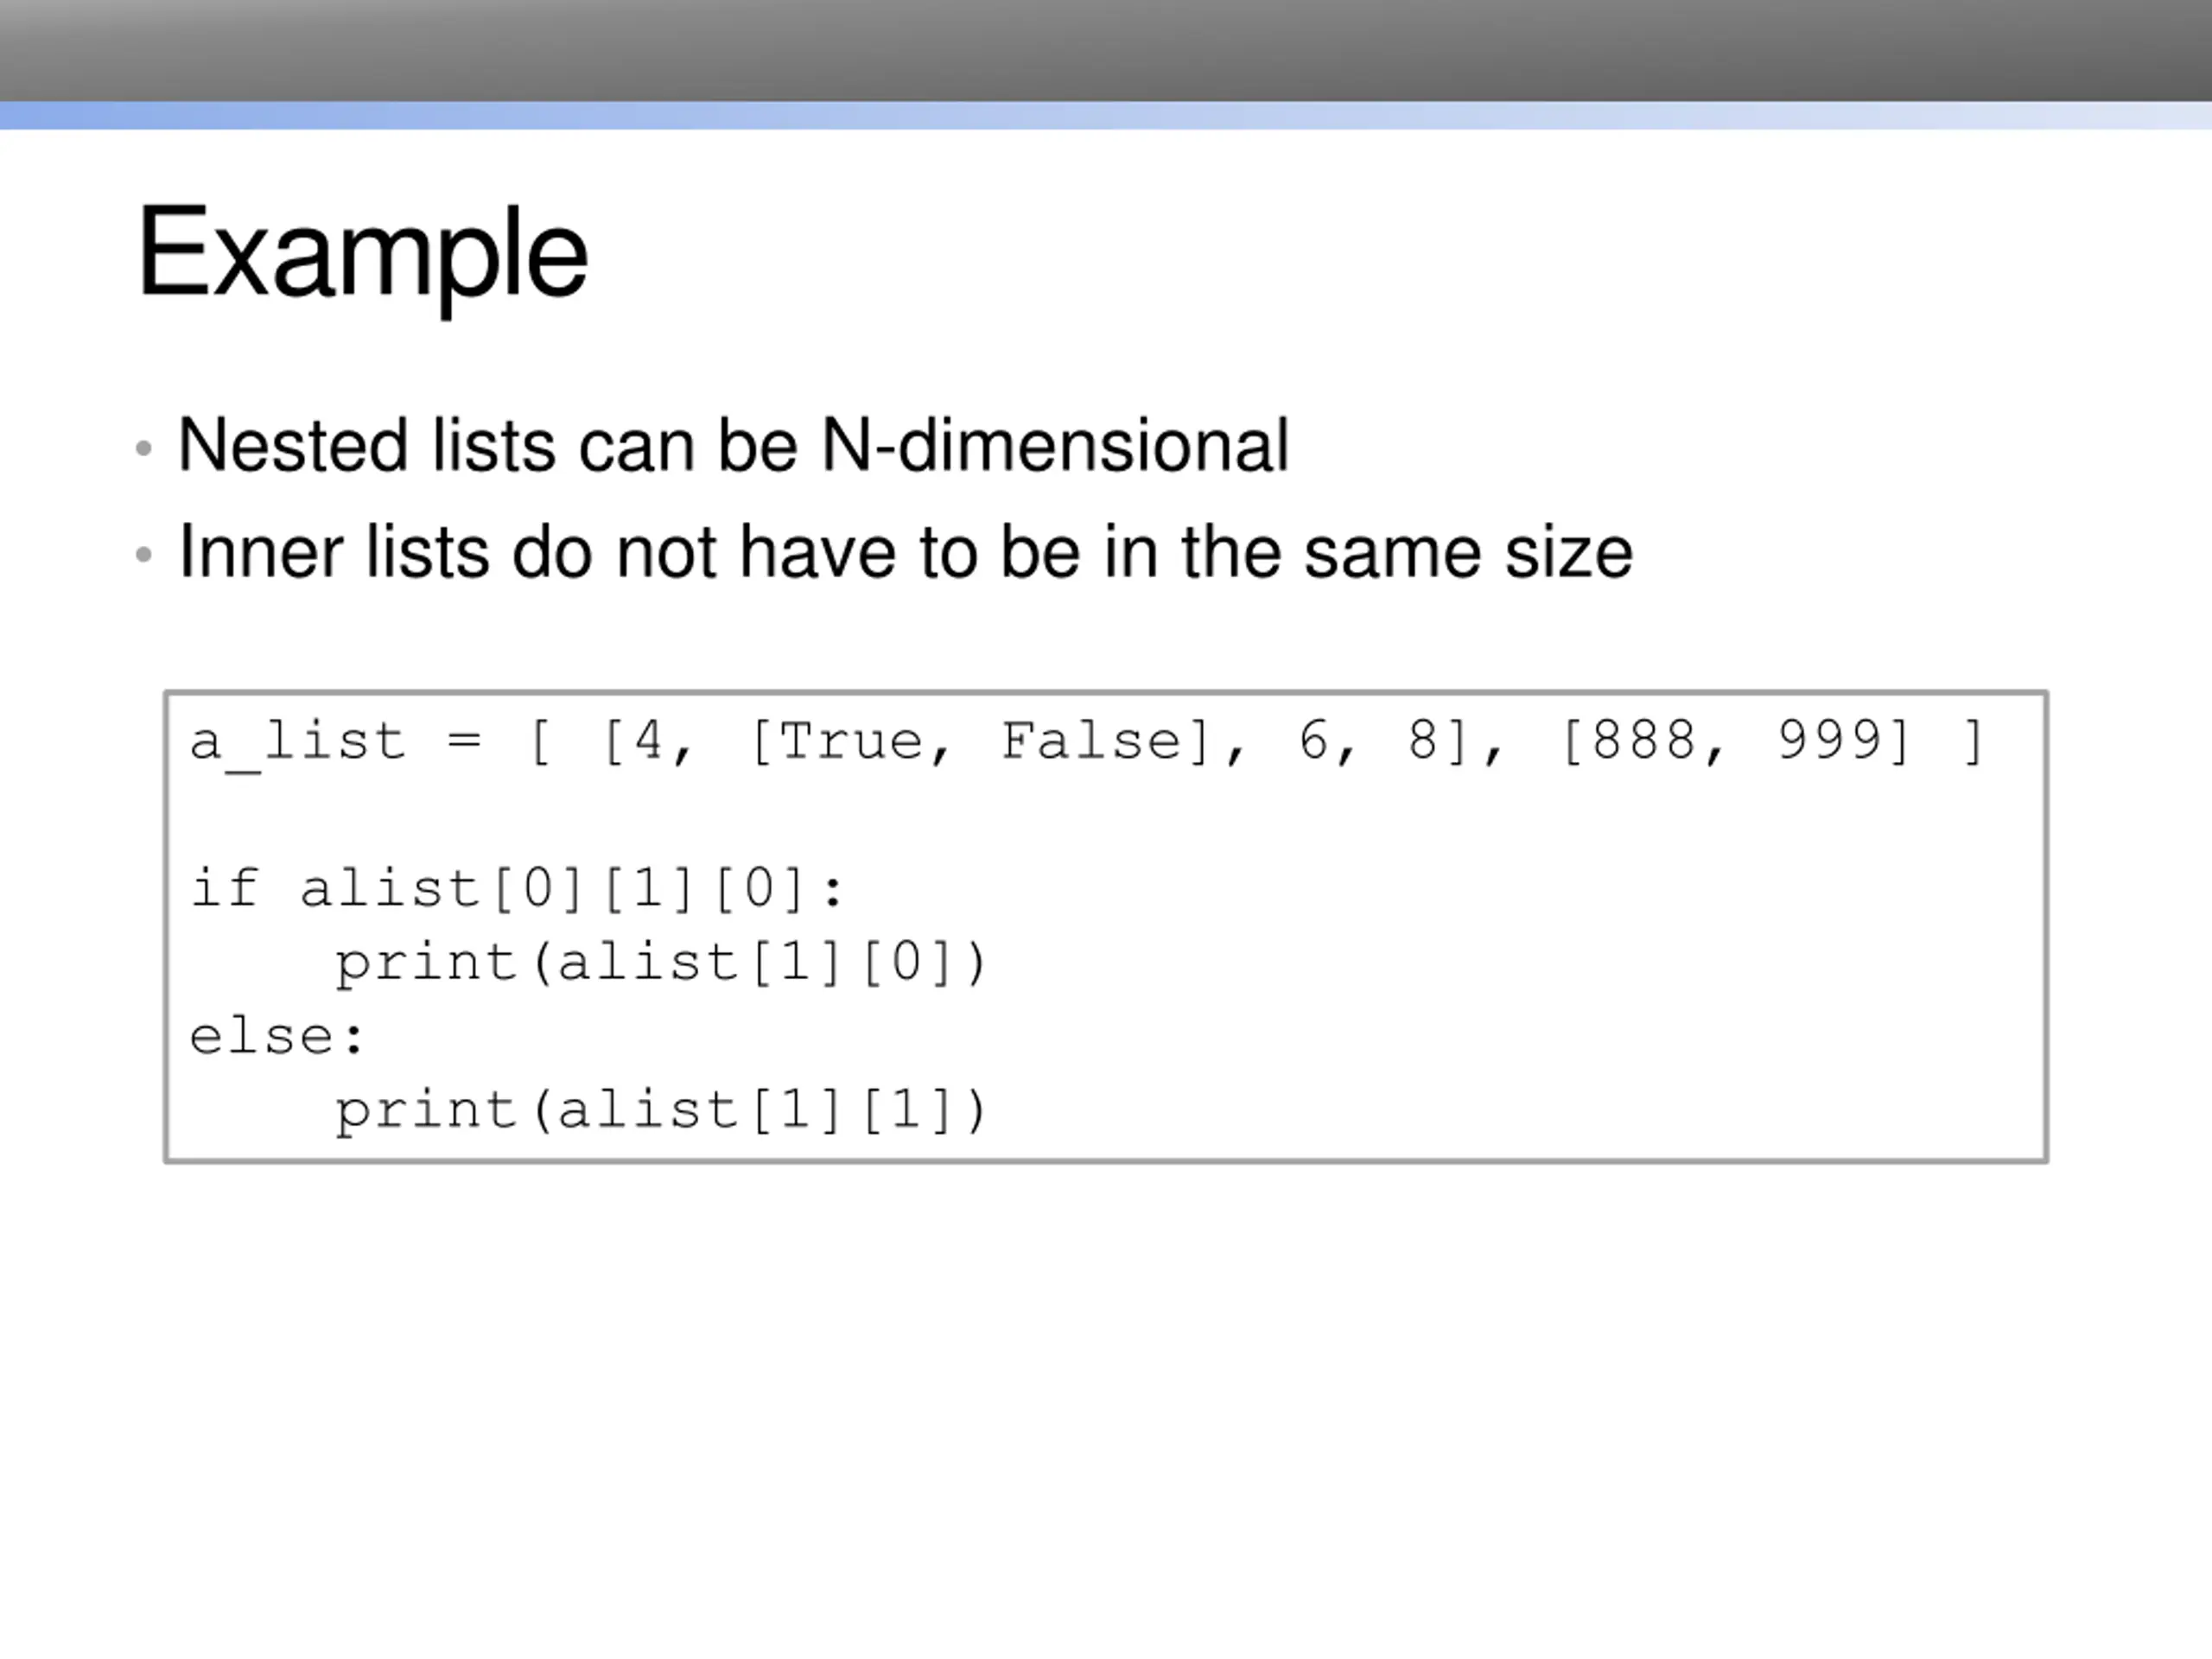Click the "if alist[0][1][0]:" code line
This screenshot has height=1659, width=2212.
pyautogui.click(x=517, y=889)
